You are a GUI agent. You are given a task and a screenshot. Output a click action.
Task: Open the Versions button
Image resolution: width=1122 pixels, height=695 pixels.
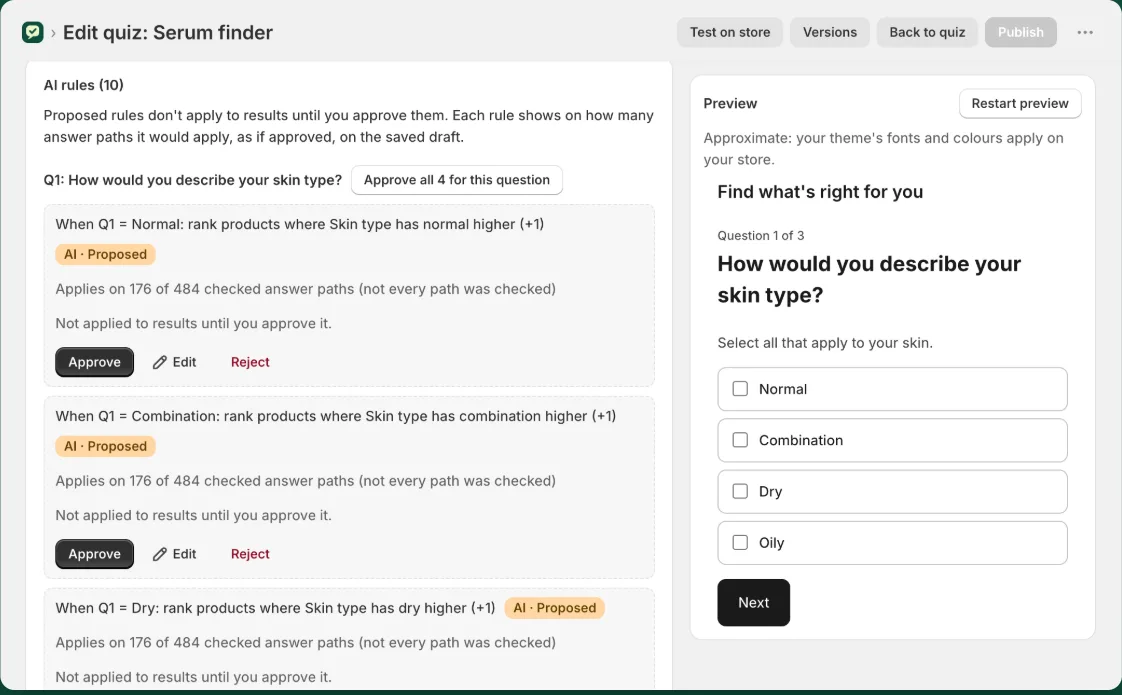(829, 32)
